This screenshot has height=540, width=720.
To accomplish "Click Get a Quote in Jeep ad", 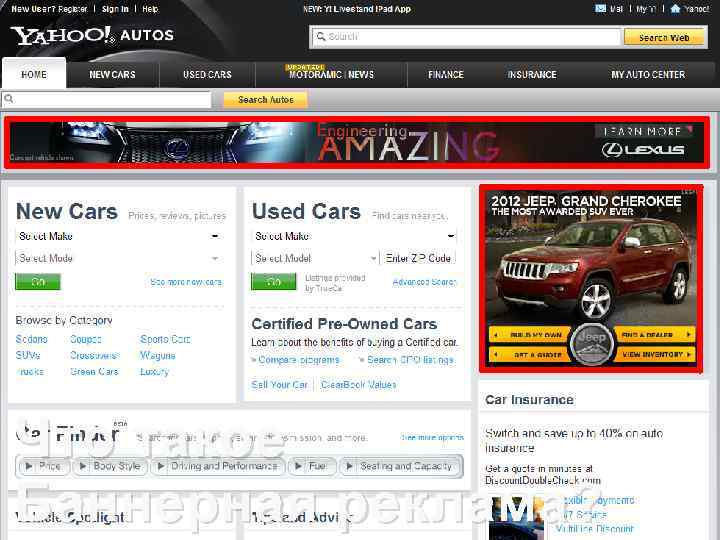I will pyautogui.click(x=529, y=354).
